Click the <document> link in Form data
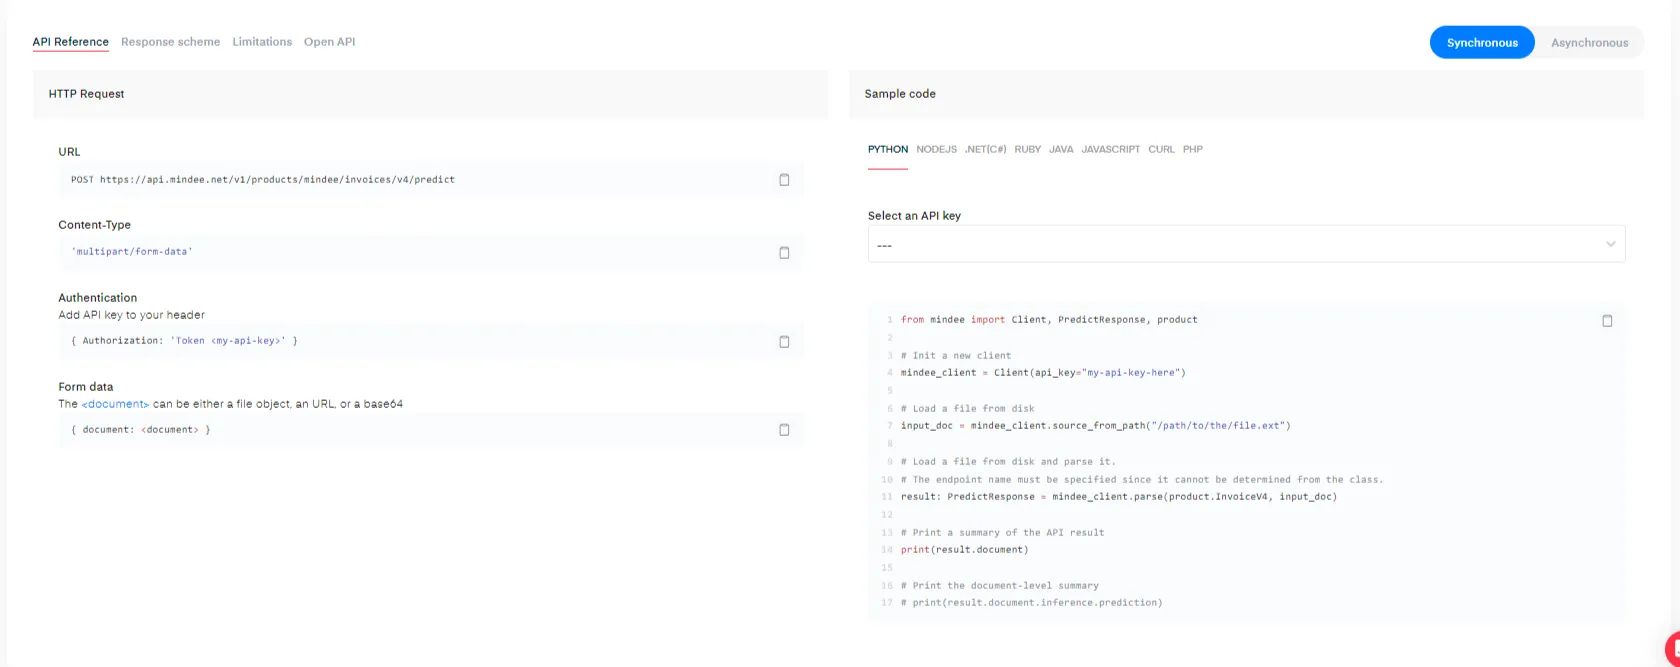1680x667 pixels. (x=115, y=405)
